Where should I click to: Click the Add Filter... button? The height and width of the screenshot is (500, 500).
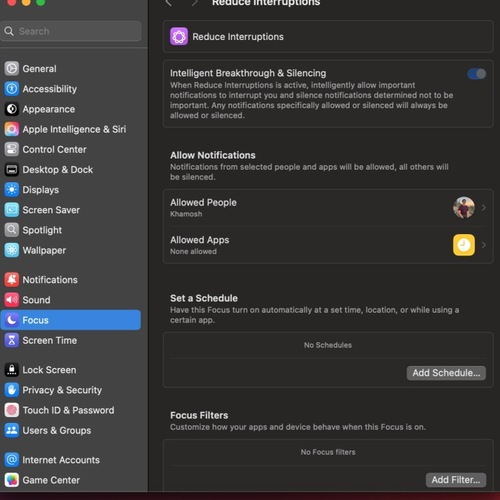click(456, 480)
